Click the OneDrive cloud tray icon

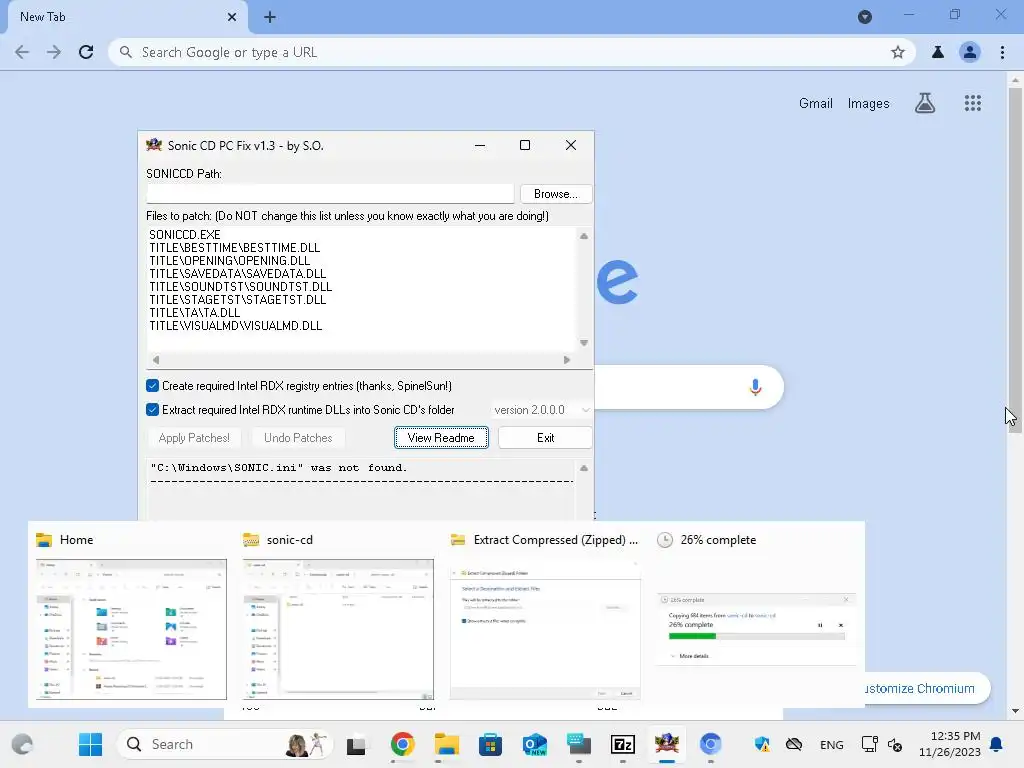pos(793,744)
